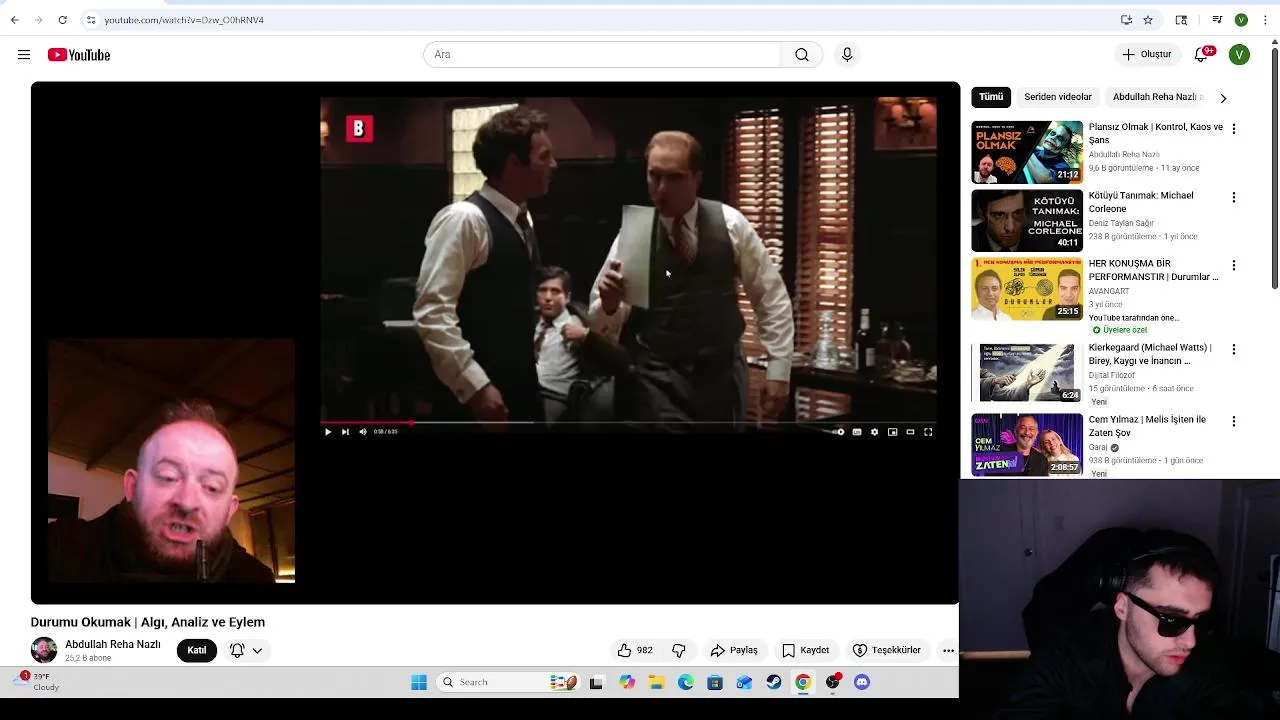
Task: Open Discord from the taskbar
Action: point(862,682)
